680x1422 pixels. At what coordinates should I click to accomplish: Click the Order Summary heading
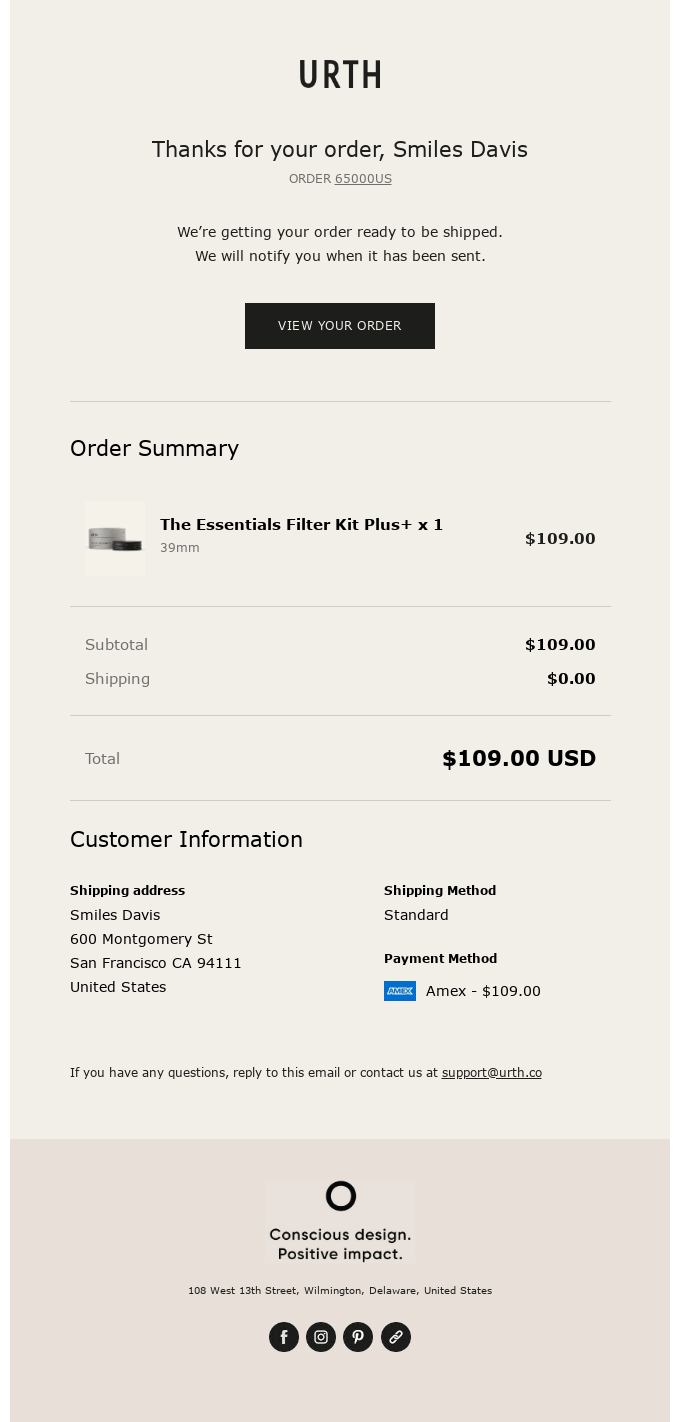154,448
